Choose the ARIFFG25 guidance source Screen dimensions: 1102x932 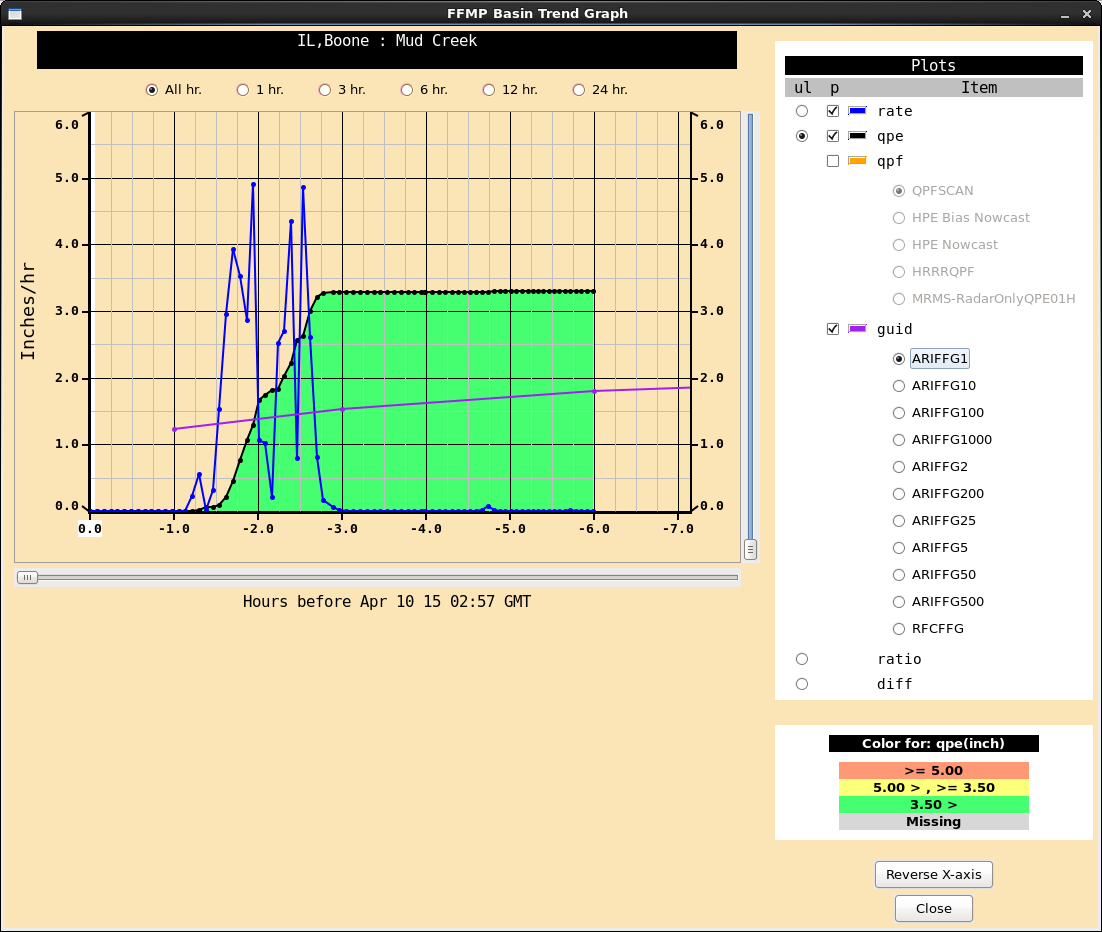pyautogui.click(x=934, y=521)
